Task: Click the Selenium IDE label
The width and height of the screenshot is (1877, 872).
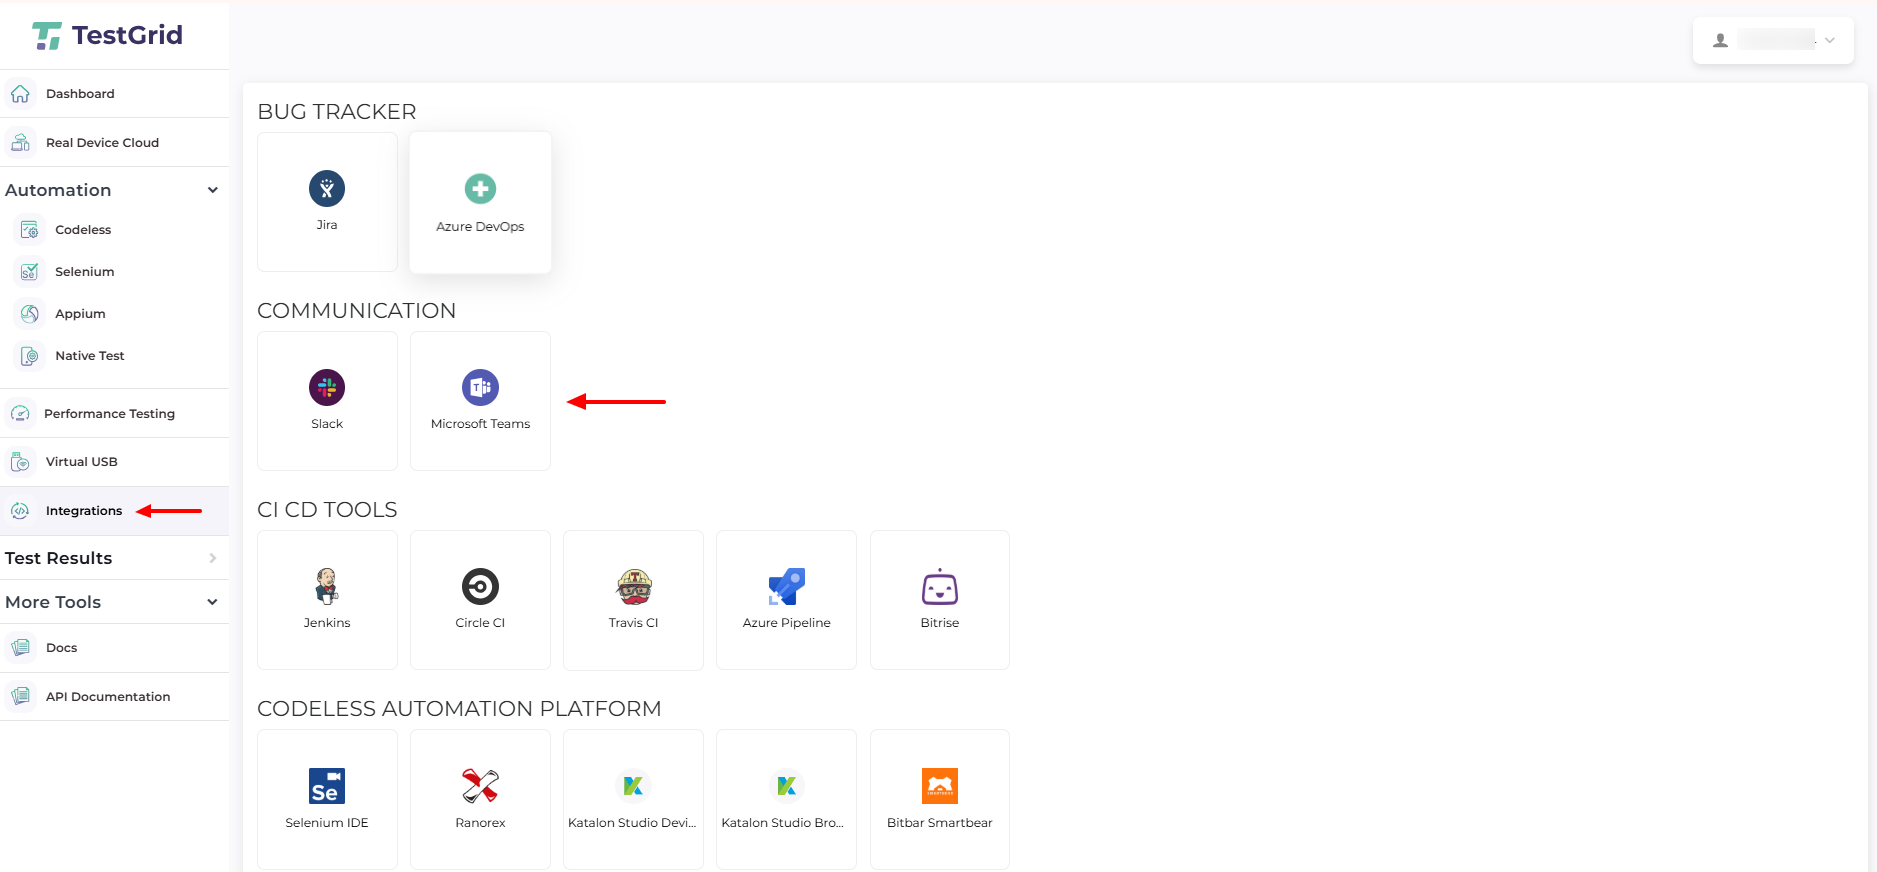Action: click(327, 823)
